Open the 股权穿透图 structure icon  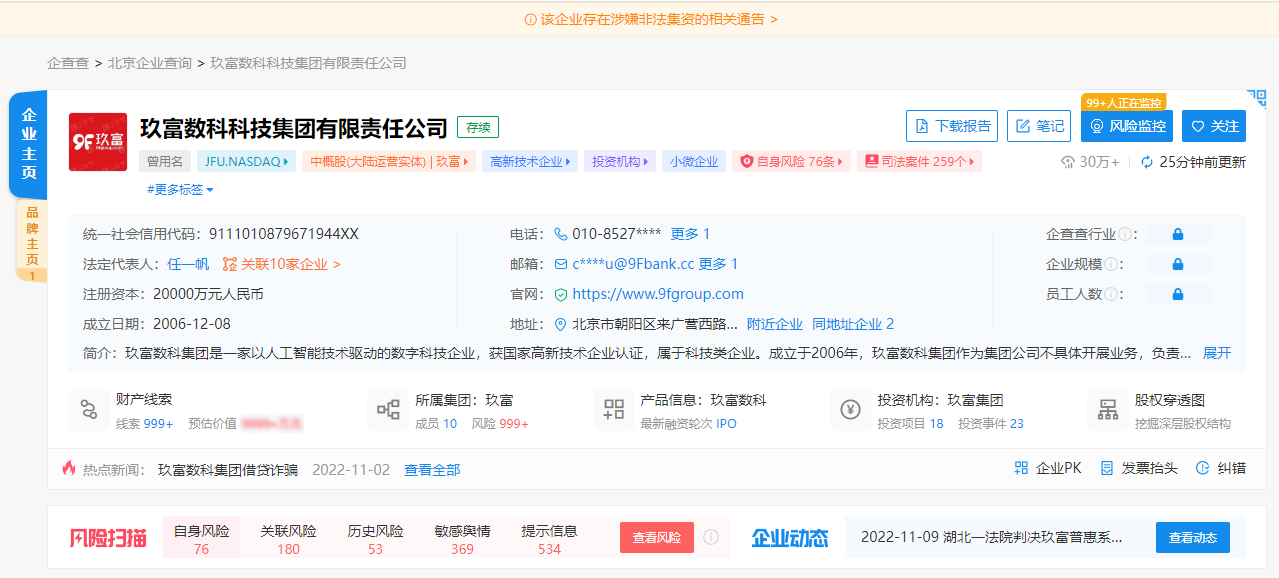(1107, 410)
